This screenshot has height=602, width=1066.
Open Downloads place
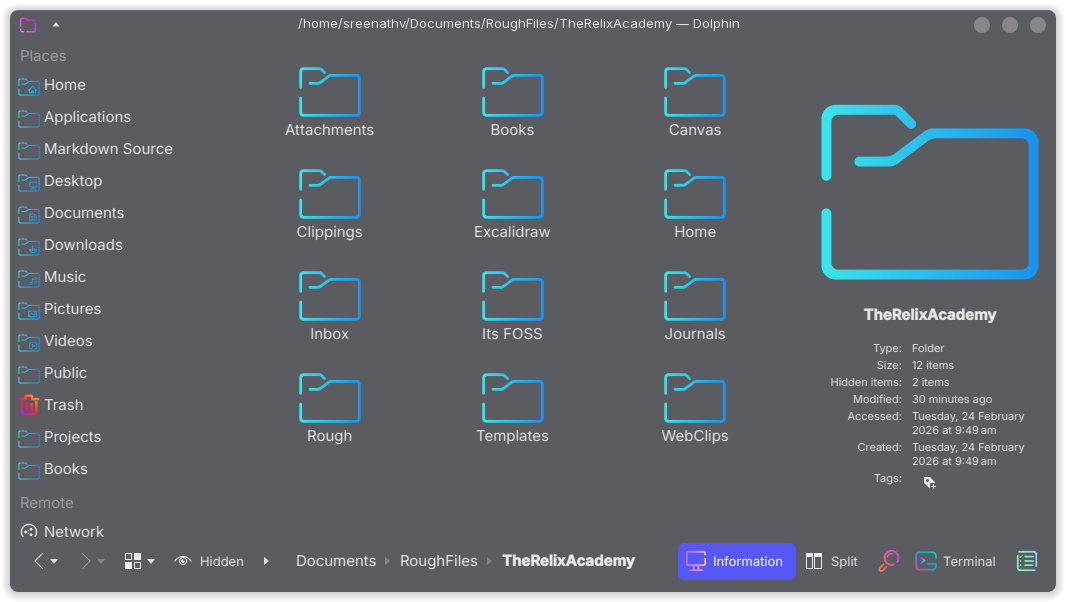click(70, 245)
